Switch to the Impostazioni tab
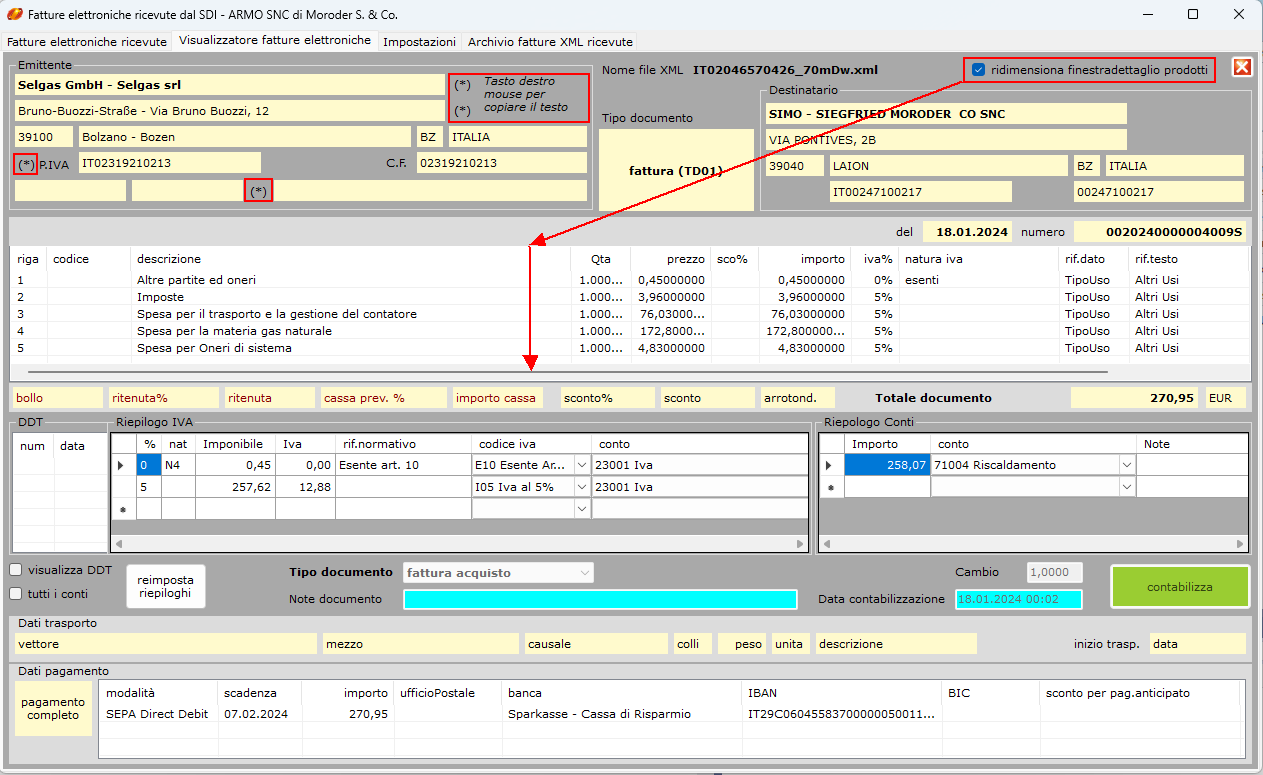This screenshot has height=775, width=1263. coord(419,42)
